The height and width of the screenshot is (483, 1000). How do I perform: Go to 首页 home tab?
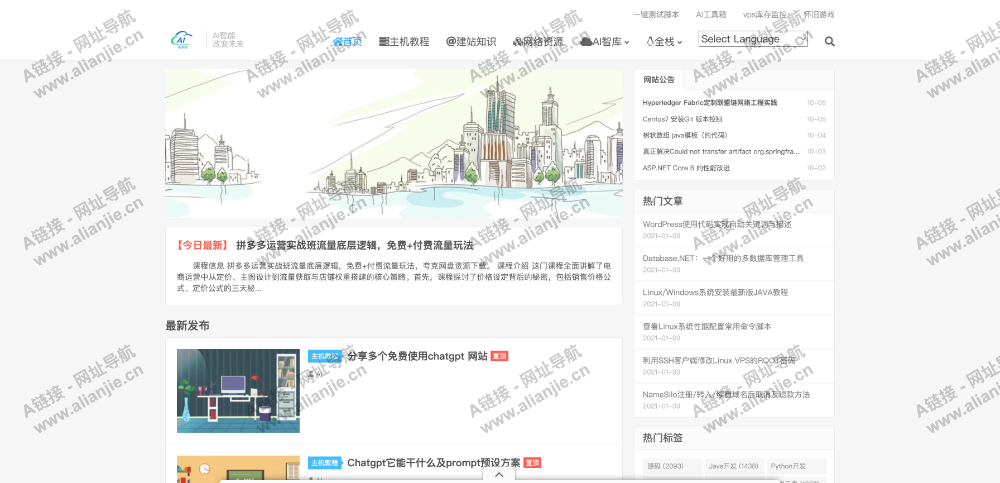click(x=347, y=42)
